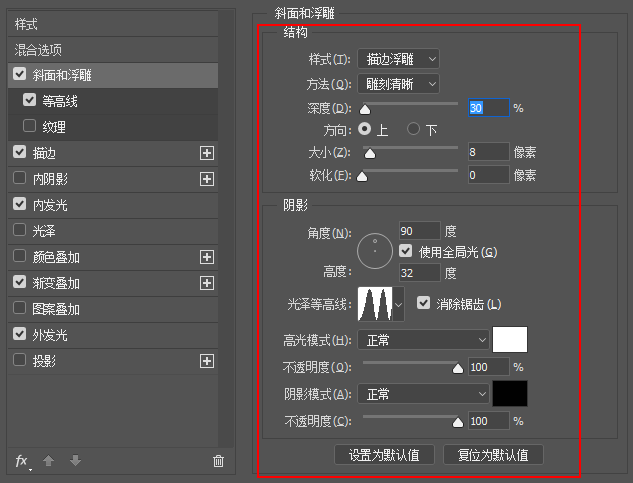Screen dimensions: 633x483
Task: Add another 描边 effect via plus icon
Action: click(x=207, y=153)
